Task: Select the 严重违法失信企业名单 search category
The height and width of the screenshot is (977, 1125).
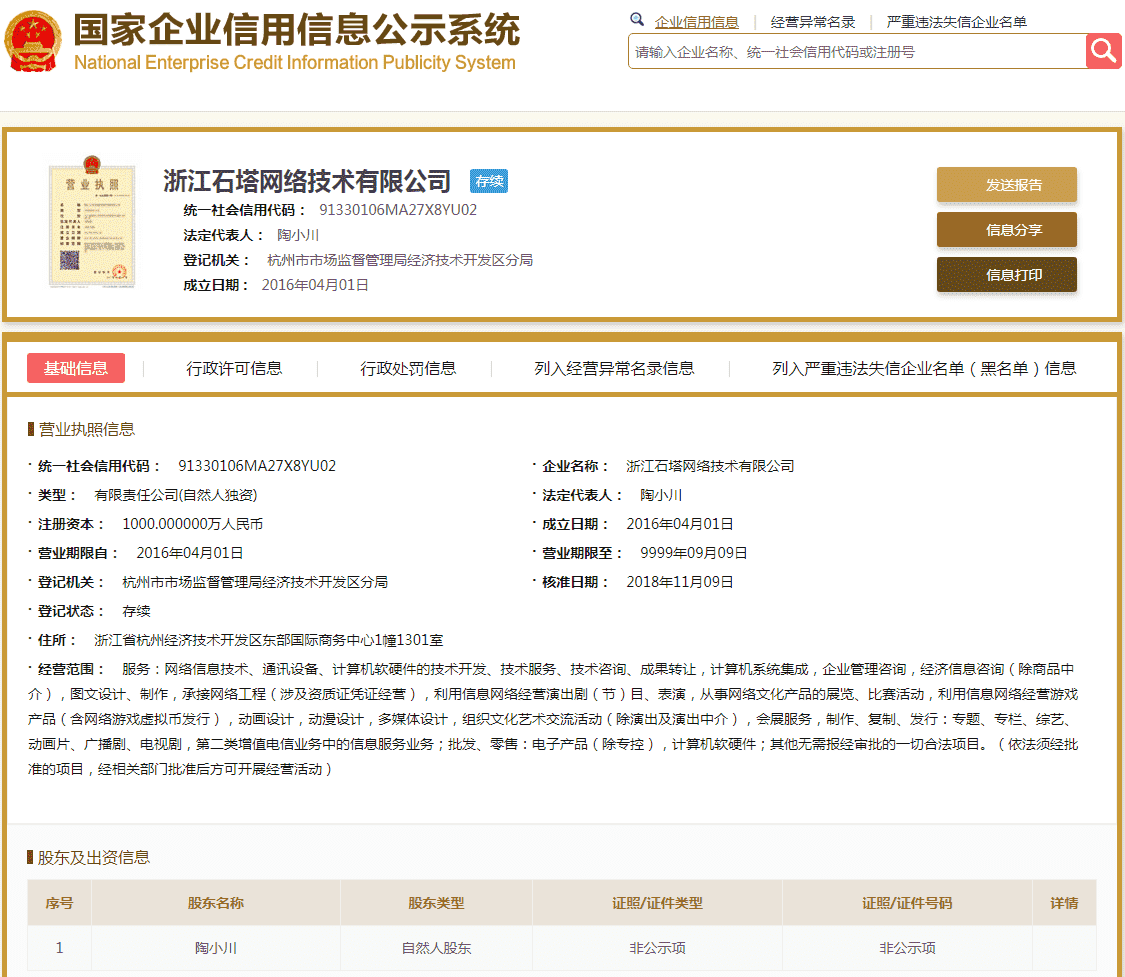Action: point(956,22)
